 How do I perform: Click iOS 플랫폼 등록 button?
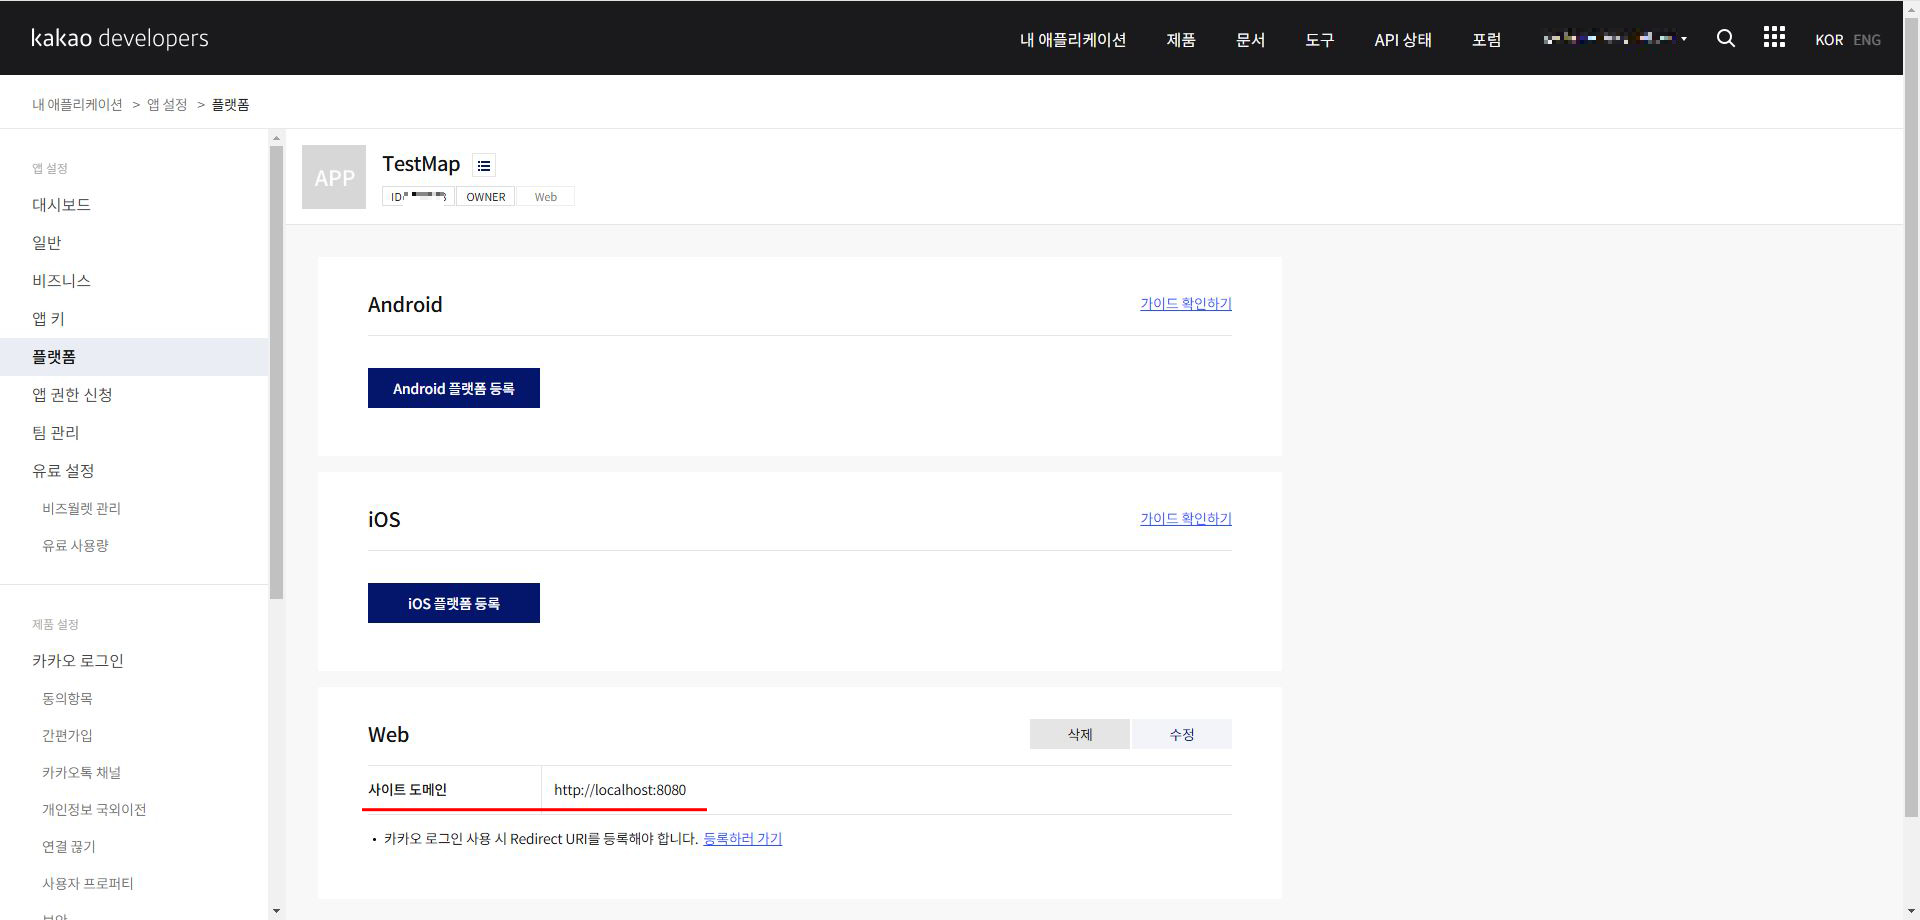point(454,603)
